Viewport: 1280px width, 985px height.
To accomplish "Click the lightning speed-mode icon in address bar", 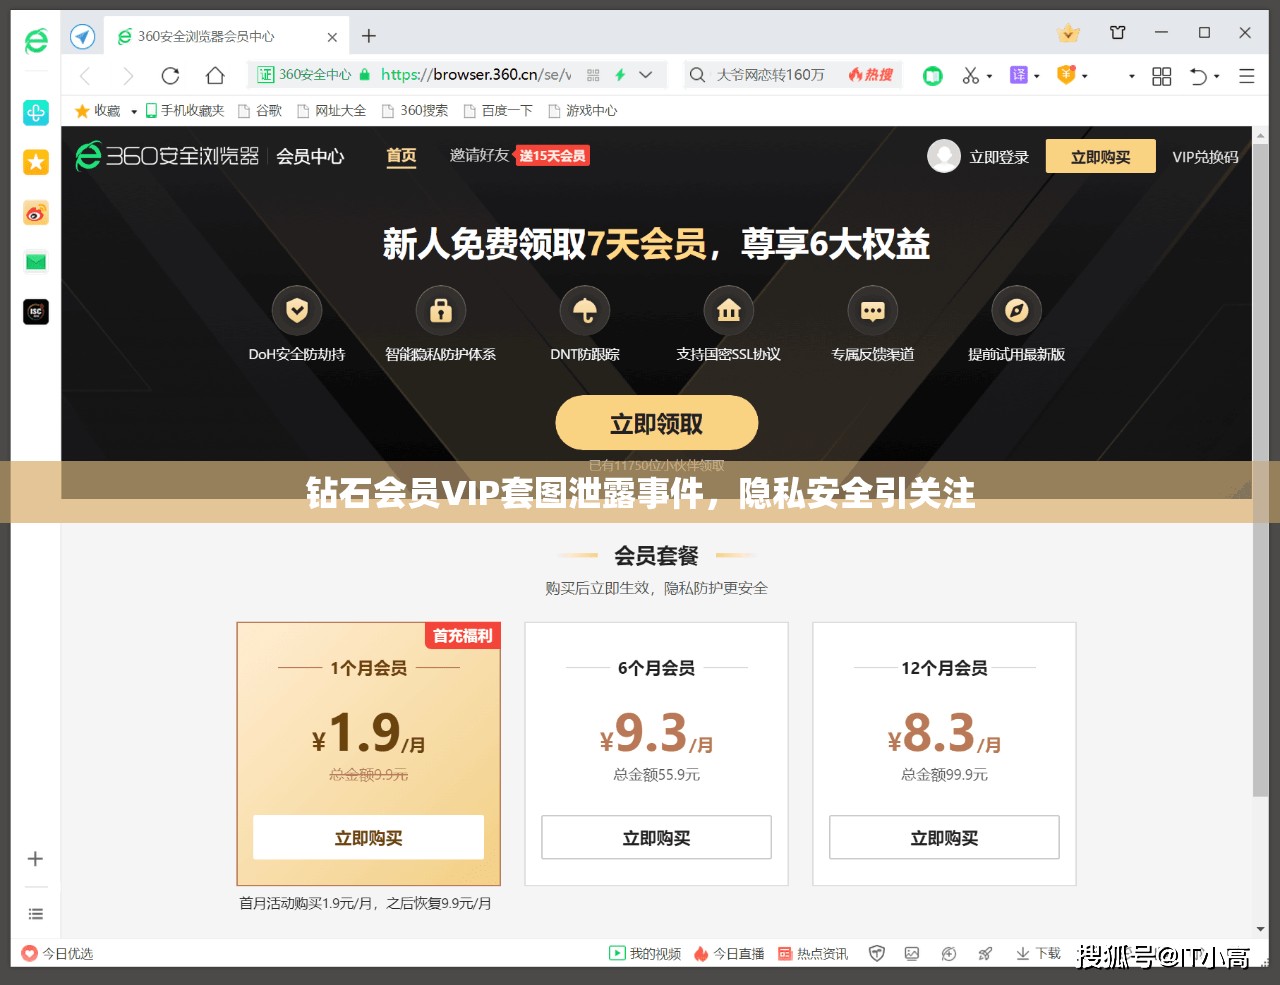I will coord(620,75).
